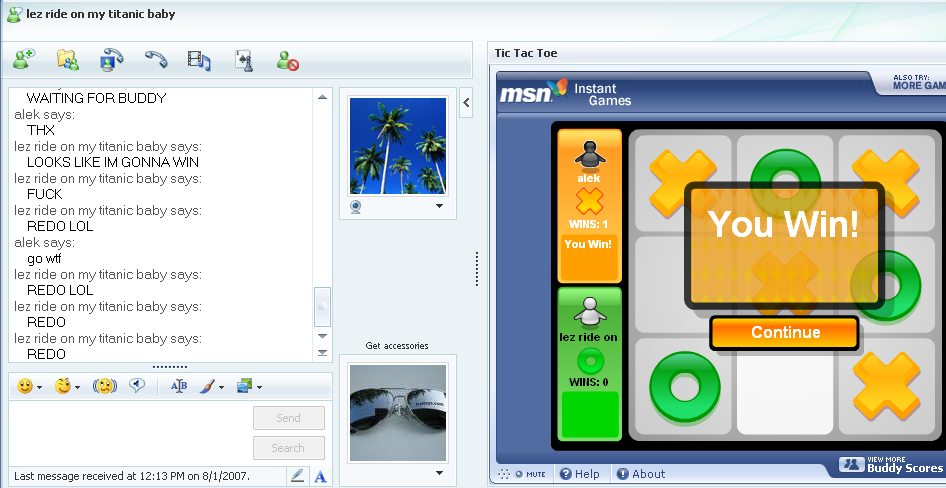Open my display picture options arrow
946x488 pixels.
point(439,474)
